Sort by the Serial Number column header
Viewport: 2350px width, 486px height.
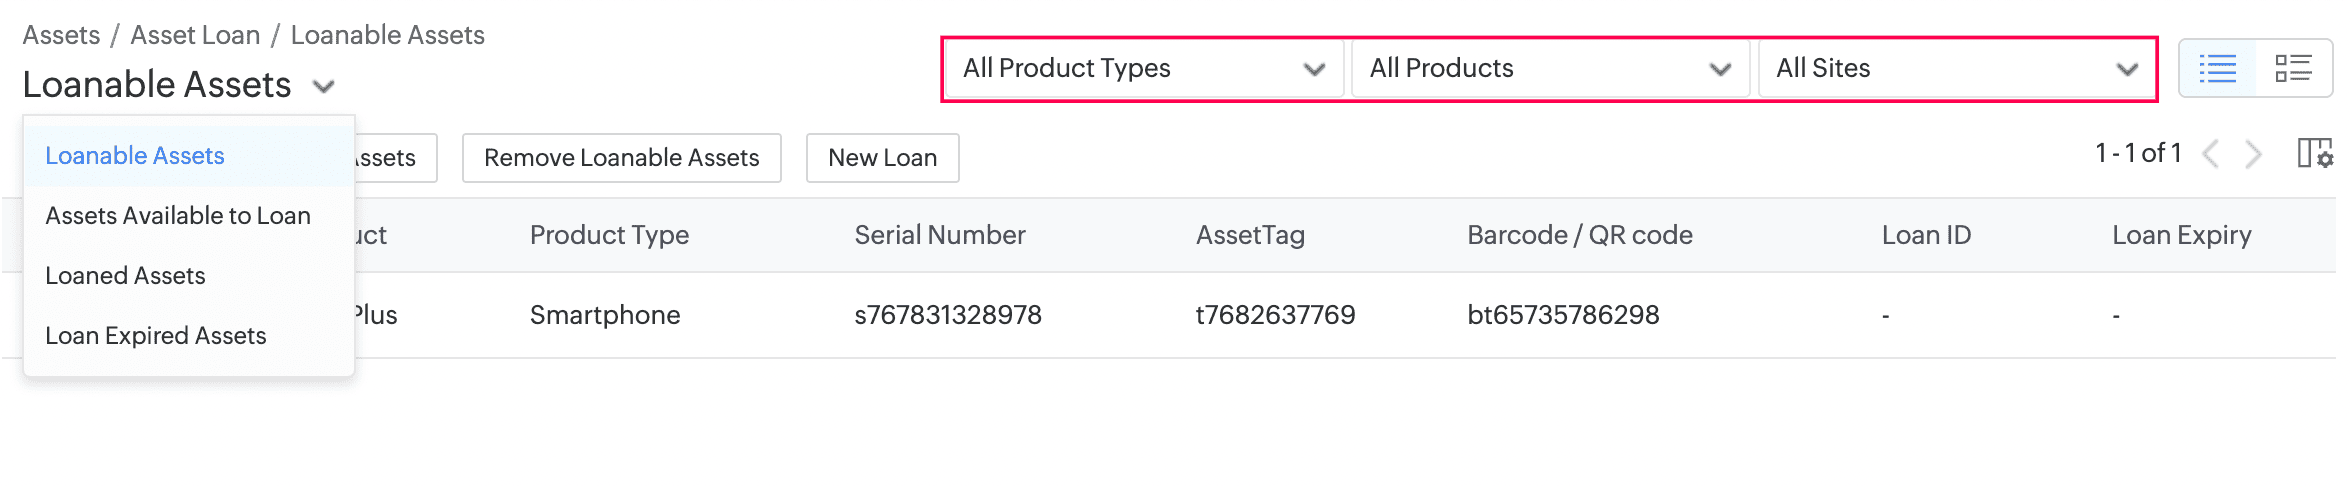click(939, 235)
